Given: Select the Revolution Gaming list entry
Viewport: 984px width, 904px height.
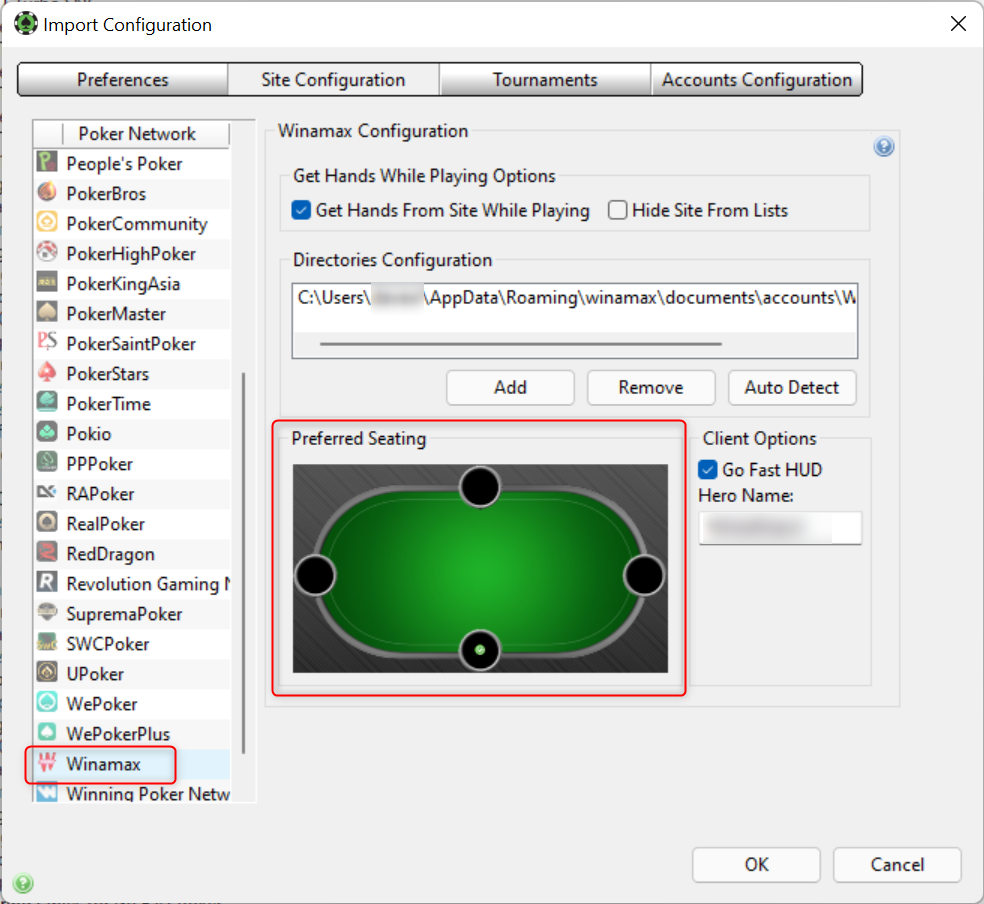Looking at the screenshot, I should [133, 584].
